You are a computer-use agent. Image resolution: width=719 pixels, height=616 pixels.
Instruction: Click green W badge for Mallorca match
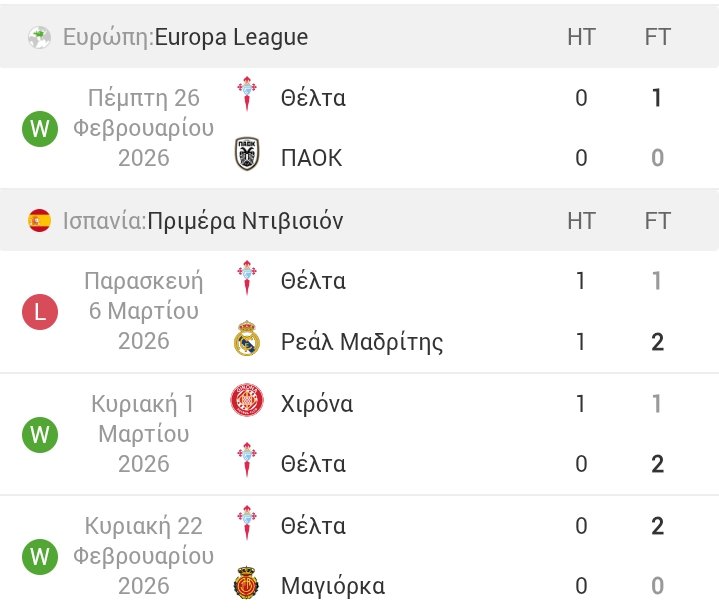click(40, 555)
